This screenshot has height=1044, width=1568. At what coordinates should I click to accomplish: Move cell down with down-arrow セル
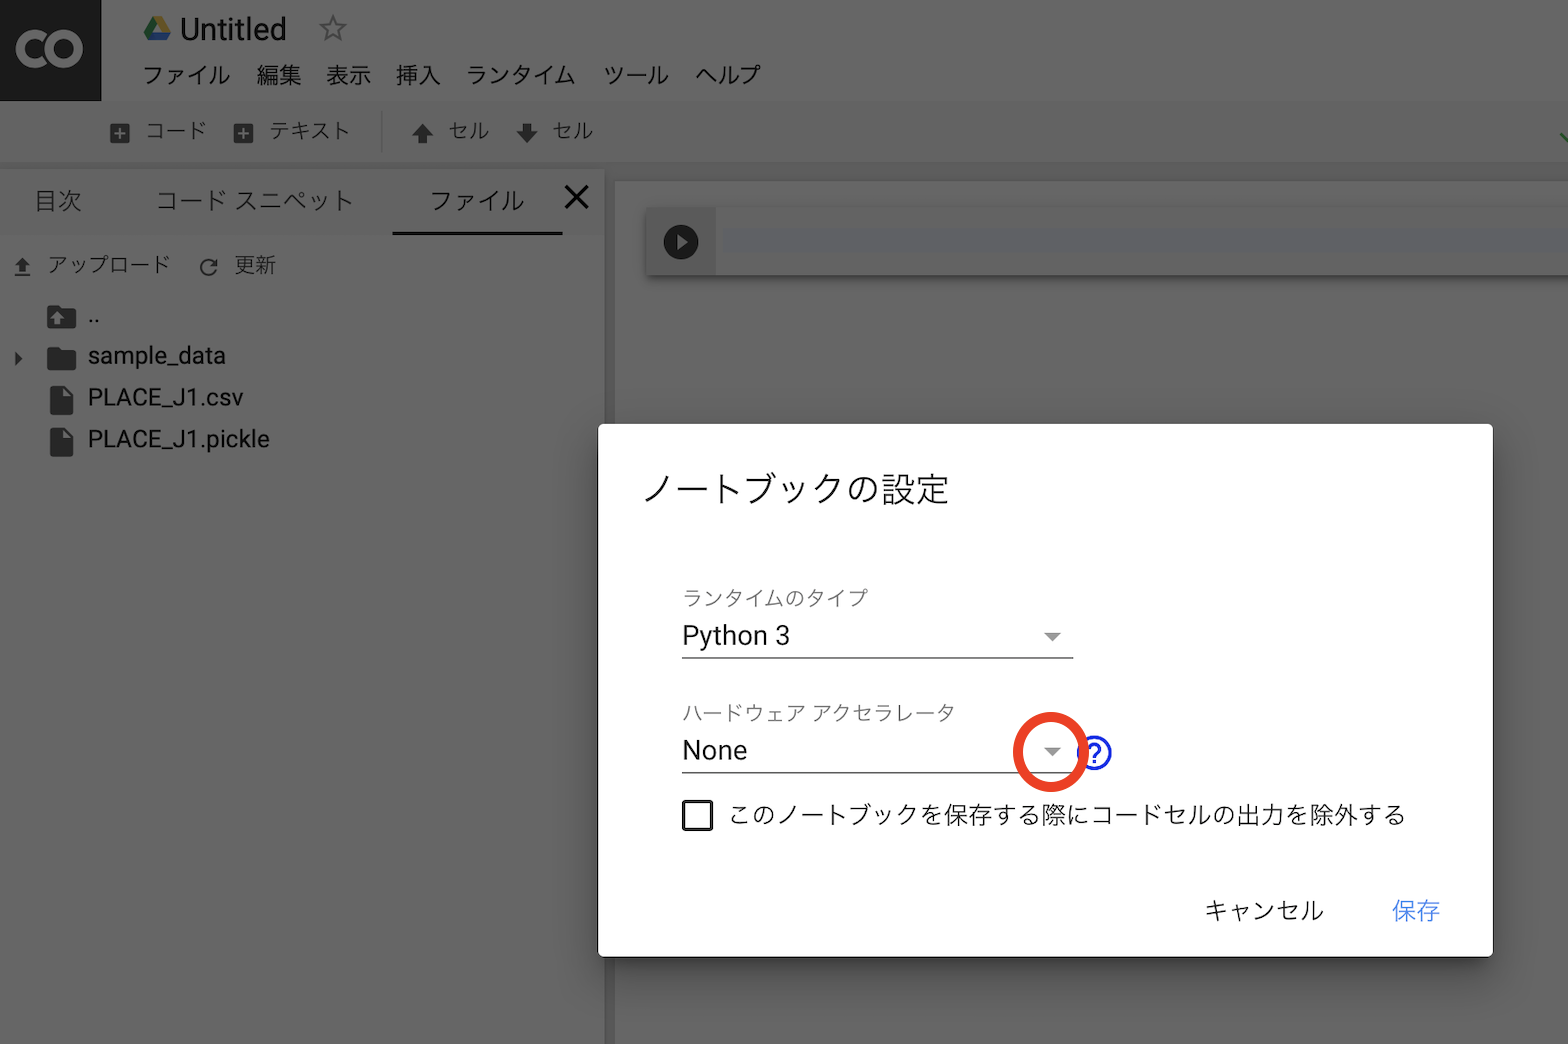555,132
